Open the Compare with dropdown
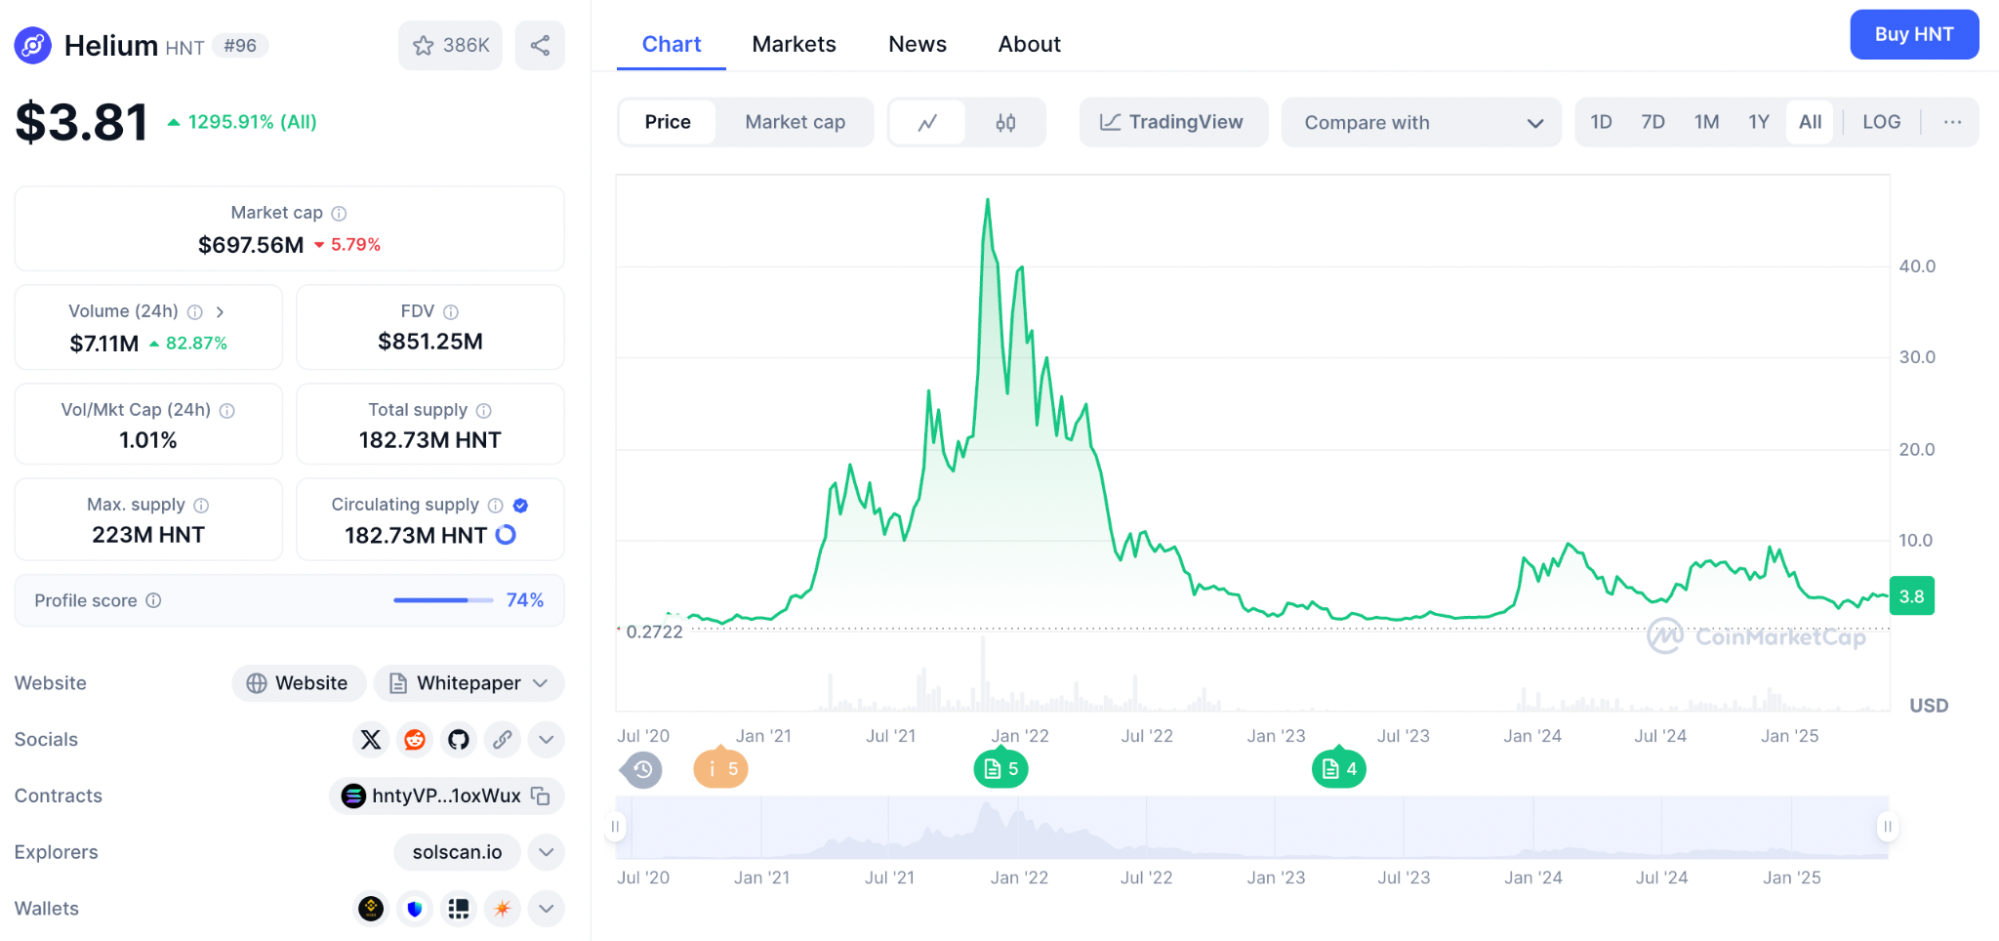 [x=1421, y=122]
